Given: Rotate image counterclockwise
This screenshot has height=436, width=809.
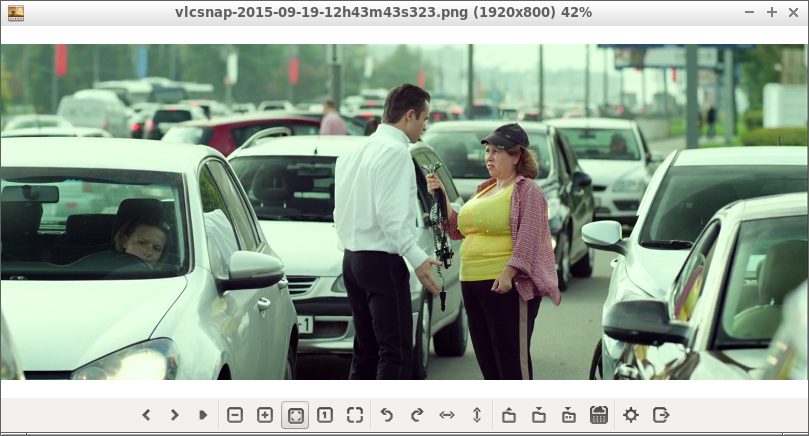Looking at the screenshot, I should click(387, 415).
